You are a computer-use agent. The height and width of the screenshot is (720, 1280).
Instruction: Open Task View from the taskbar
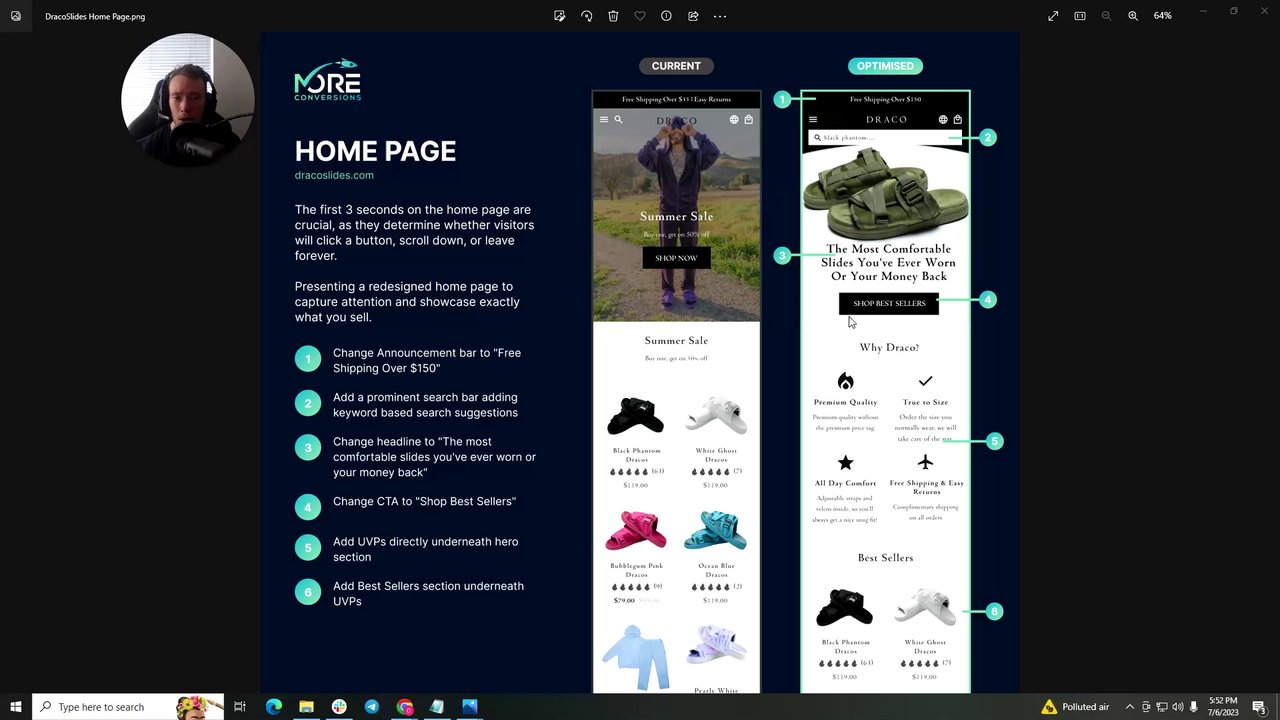240,707
